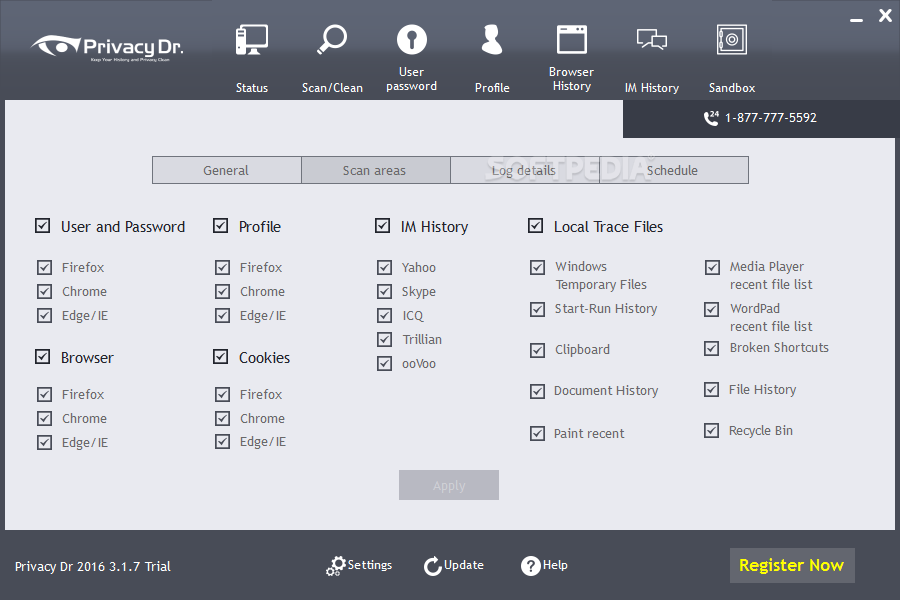Open User password keyhole icon
900x600 pixels.
[x=412, y=40]
